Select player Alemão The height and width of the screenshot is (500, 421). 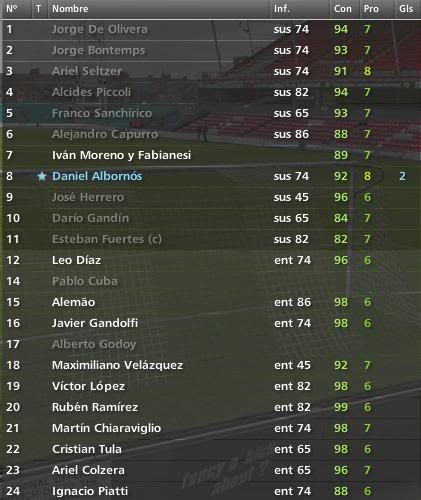pos(73,302)
